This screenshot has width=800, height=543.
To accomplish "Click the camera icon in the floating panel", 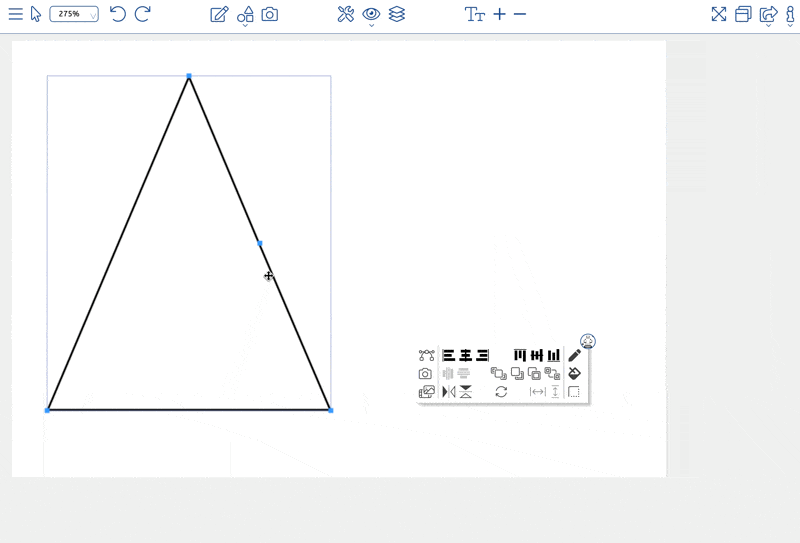I will pos(425,374).
